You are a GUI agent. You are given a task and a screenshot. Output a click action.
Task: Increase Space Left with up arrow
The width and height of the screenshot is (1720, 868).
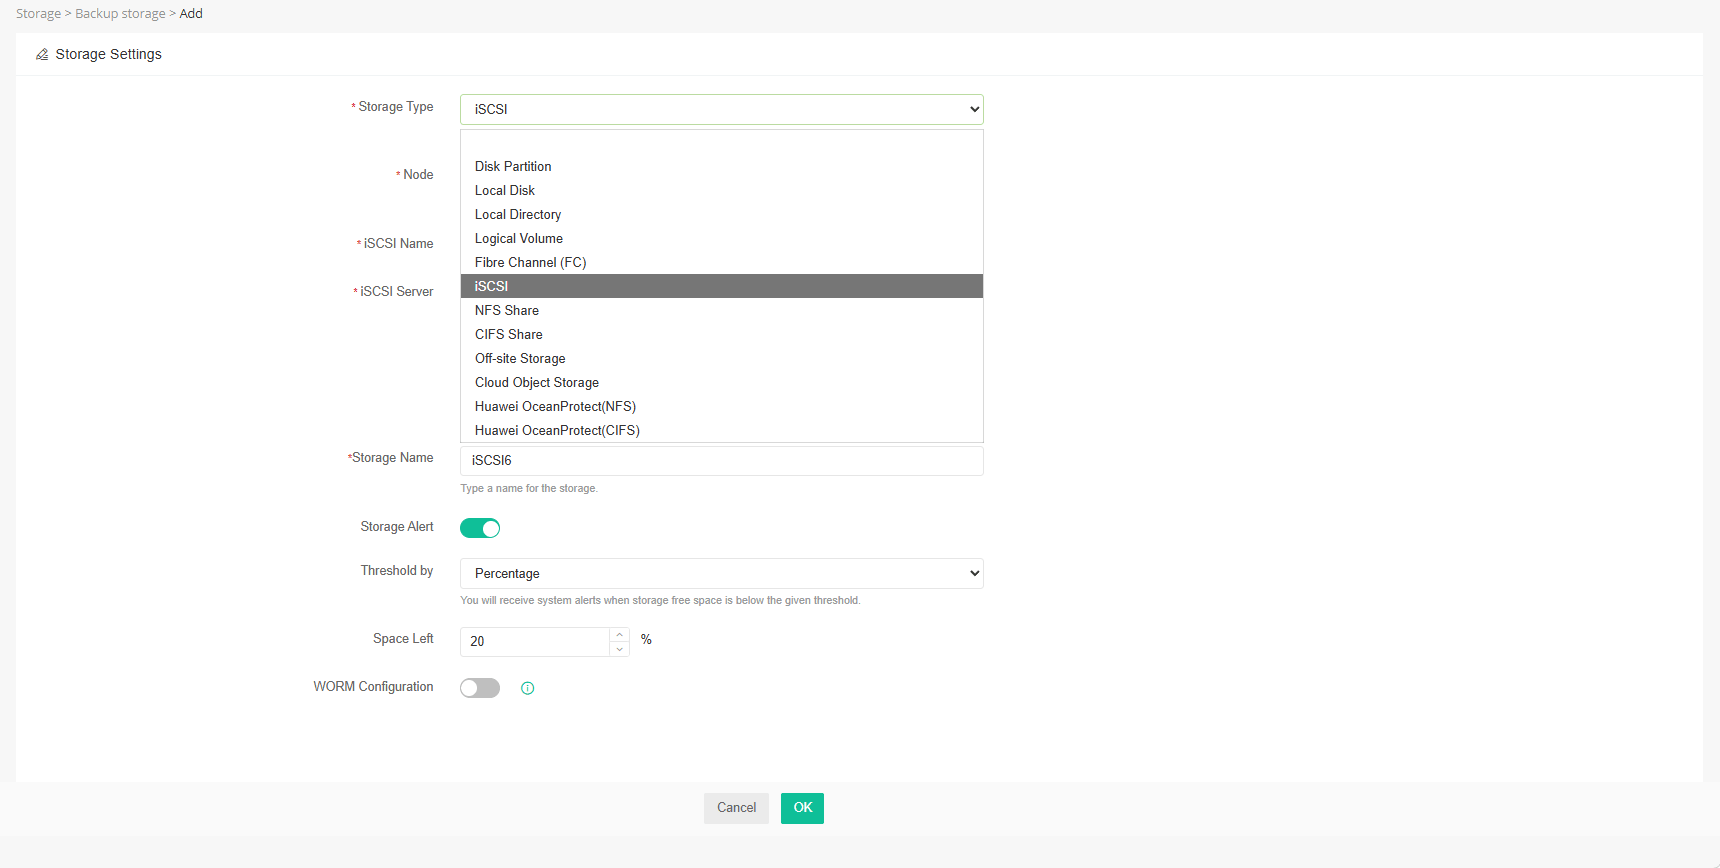point(620,635)
